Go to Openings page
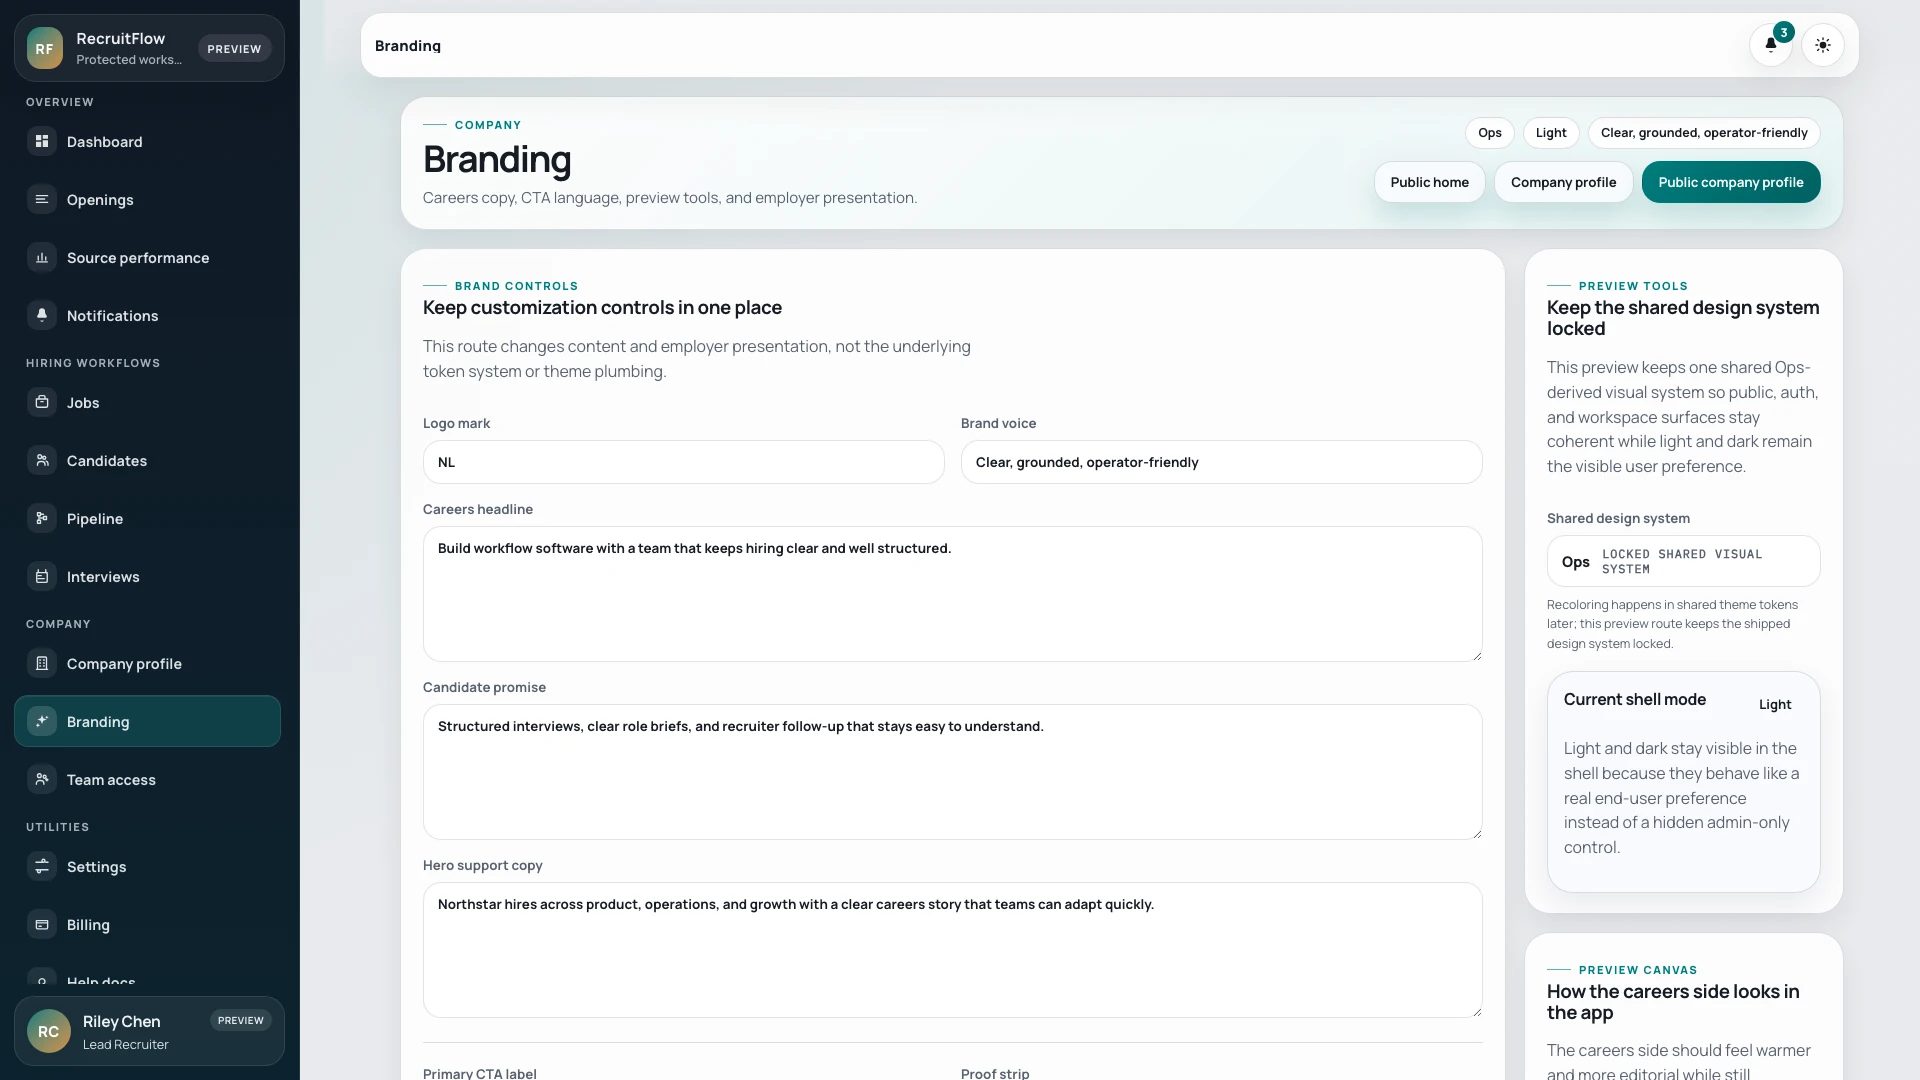This screenshot has width=1920, height=1080. coord(147,200)
